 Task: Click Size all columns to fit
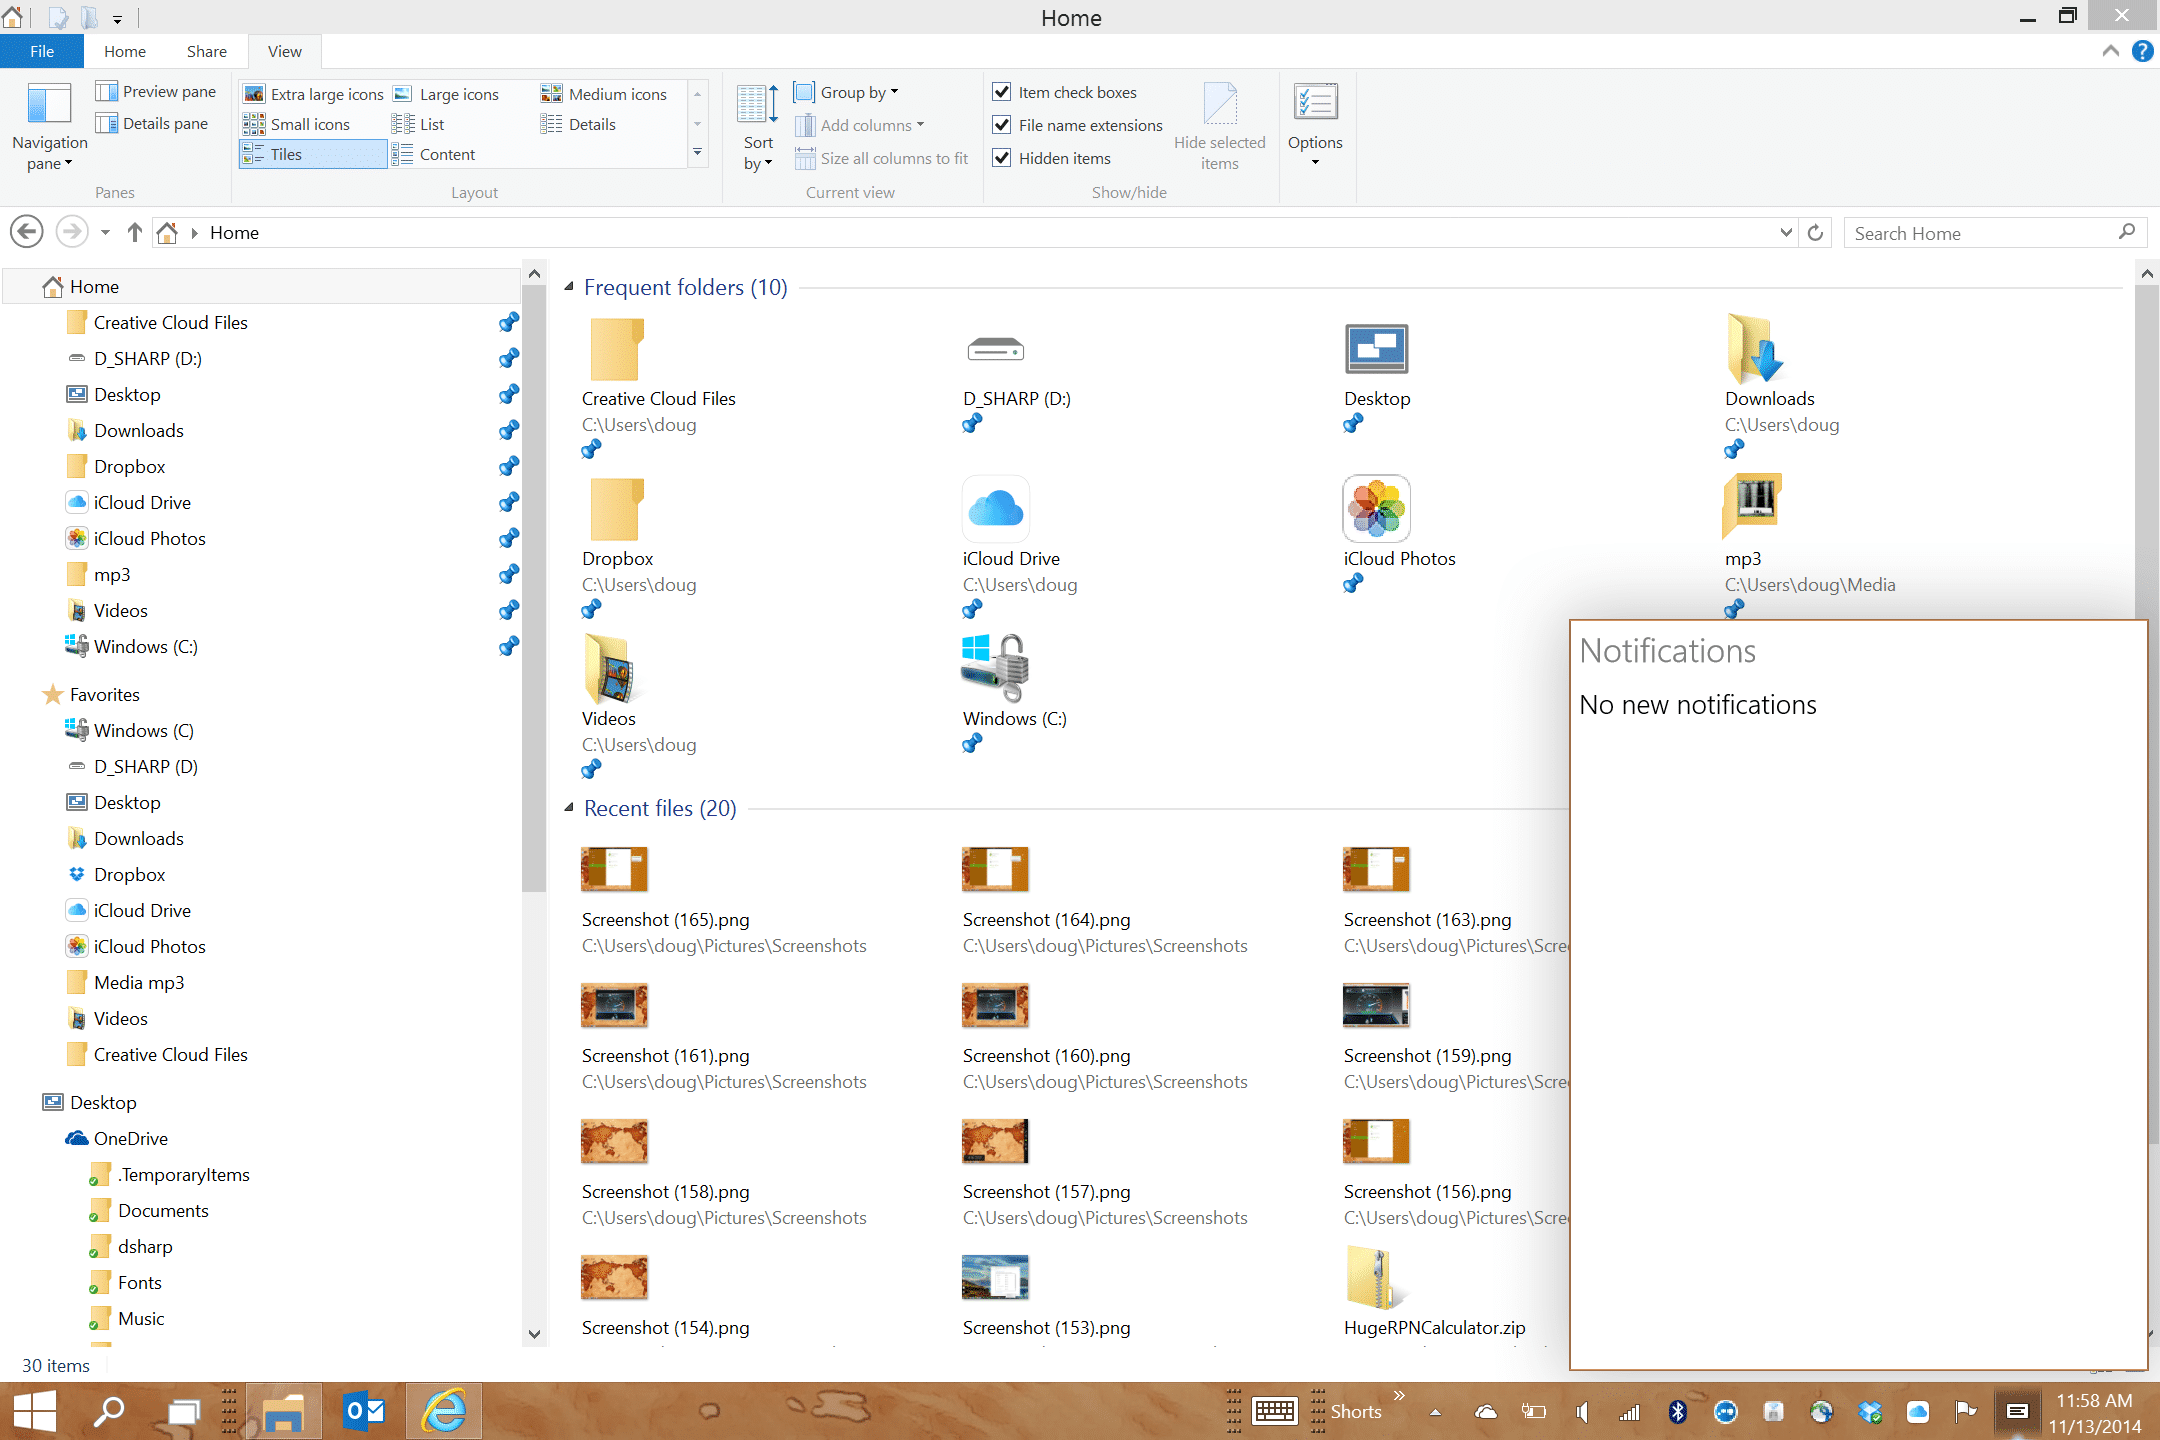882,158
